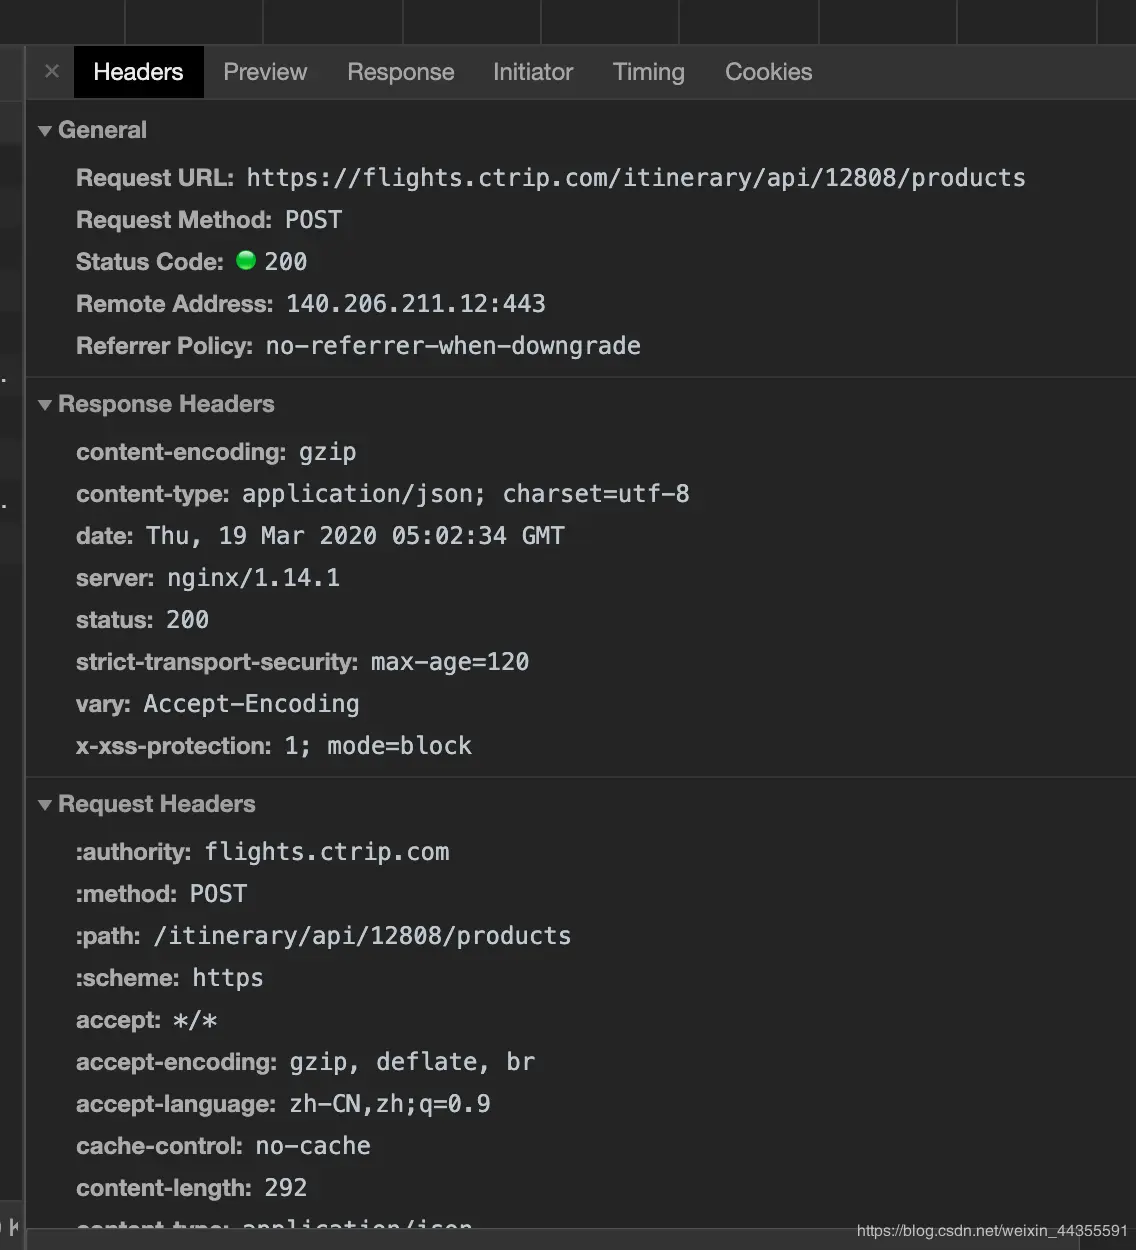Close the request details panel
Image resolution: width=1136 pixels, height=1250 pixels.
(52, 72)
